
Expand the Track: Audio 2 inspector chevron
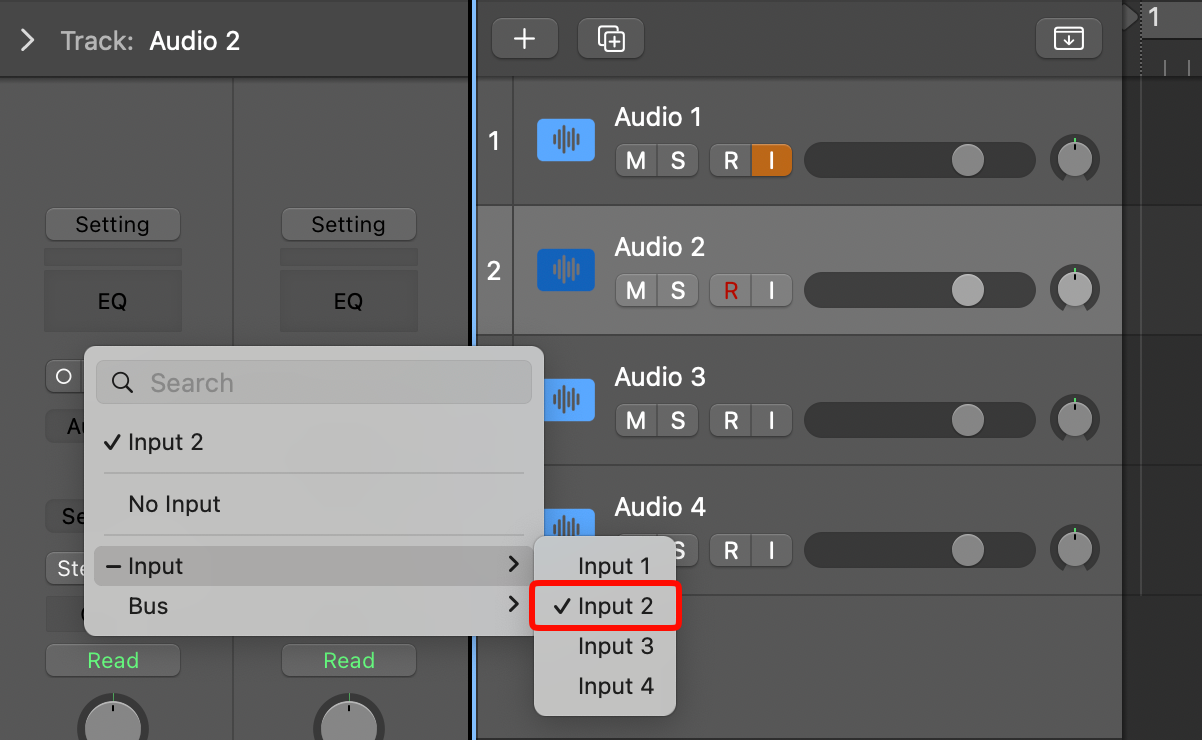27,41
